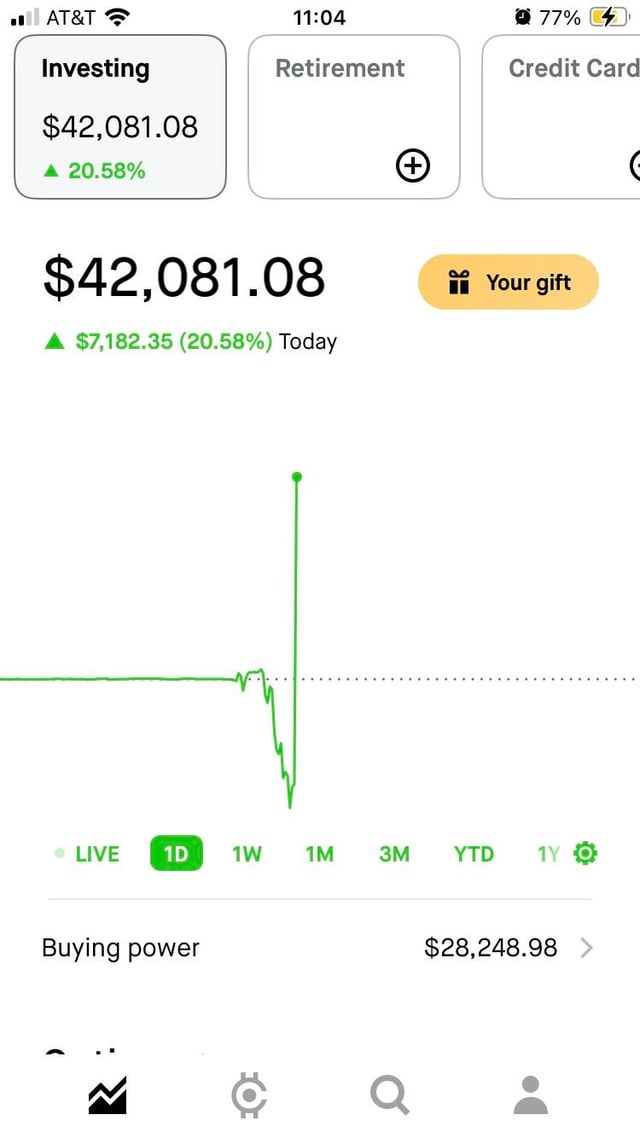Switch to the Credit Card account card
Image resolution: width=640 pixels, height=1138 pixels.
point(566,117)
